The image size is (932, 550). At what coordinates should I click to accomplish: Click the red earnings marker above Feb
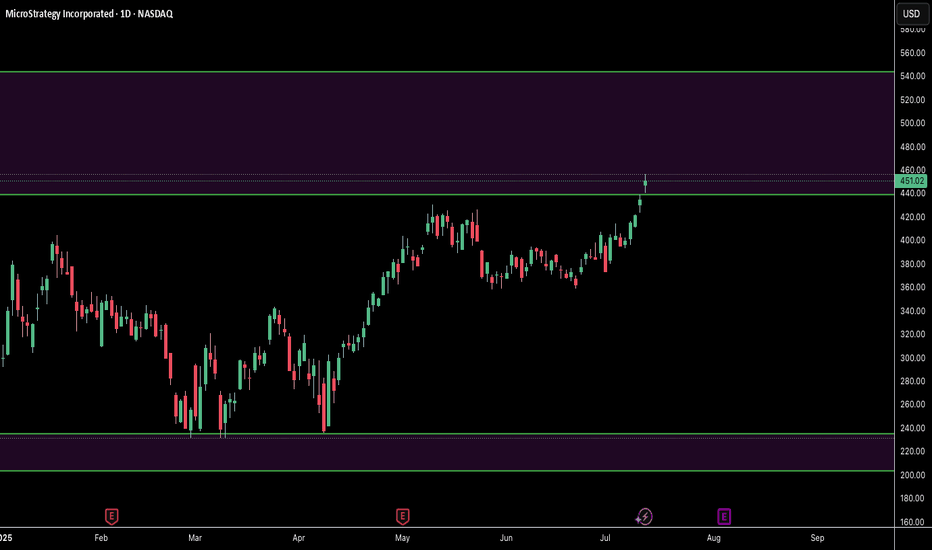pyautogui.click(x=111, y=517)
